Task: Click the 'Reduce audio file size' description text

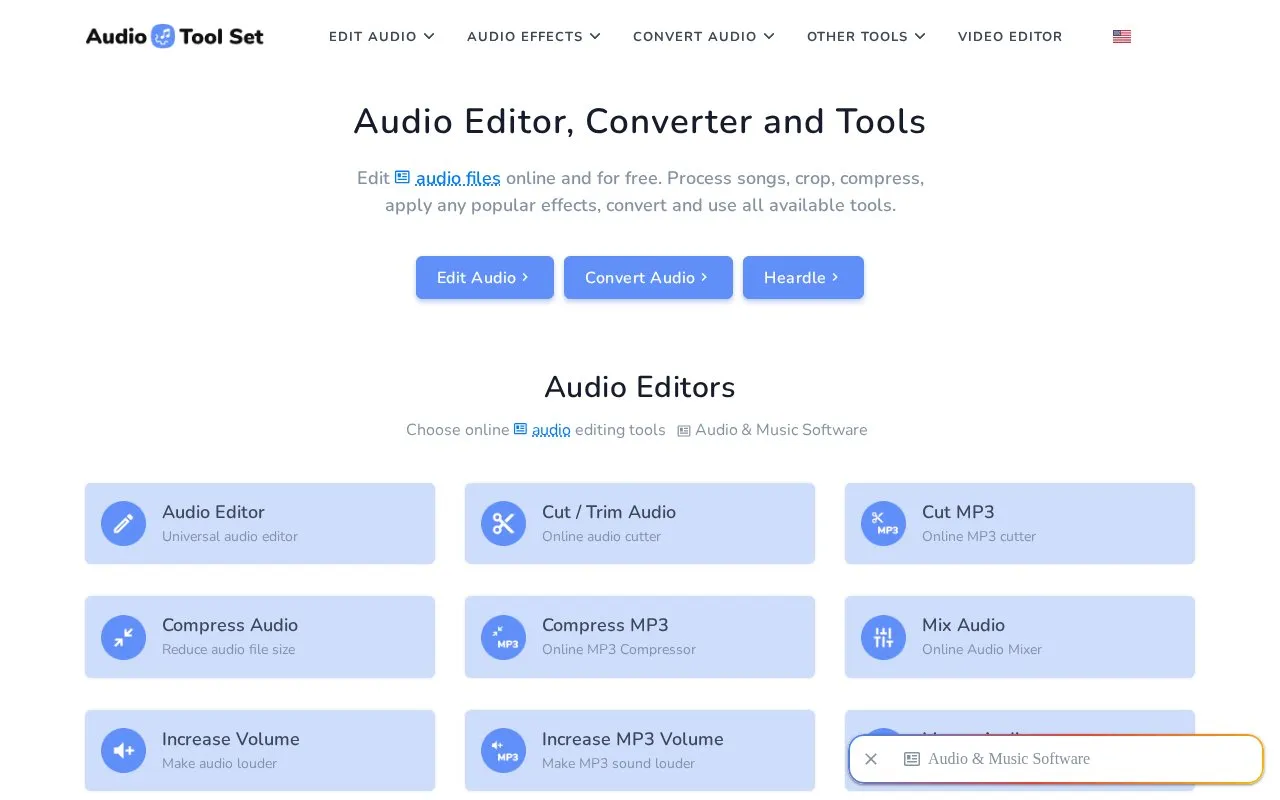Action: point(228,650)
